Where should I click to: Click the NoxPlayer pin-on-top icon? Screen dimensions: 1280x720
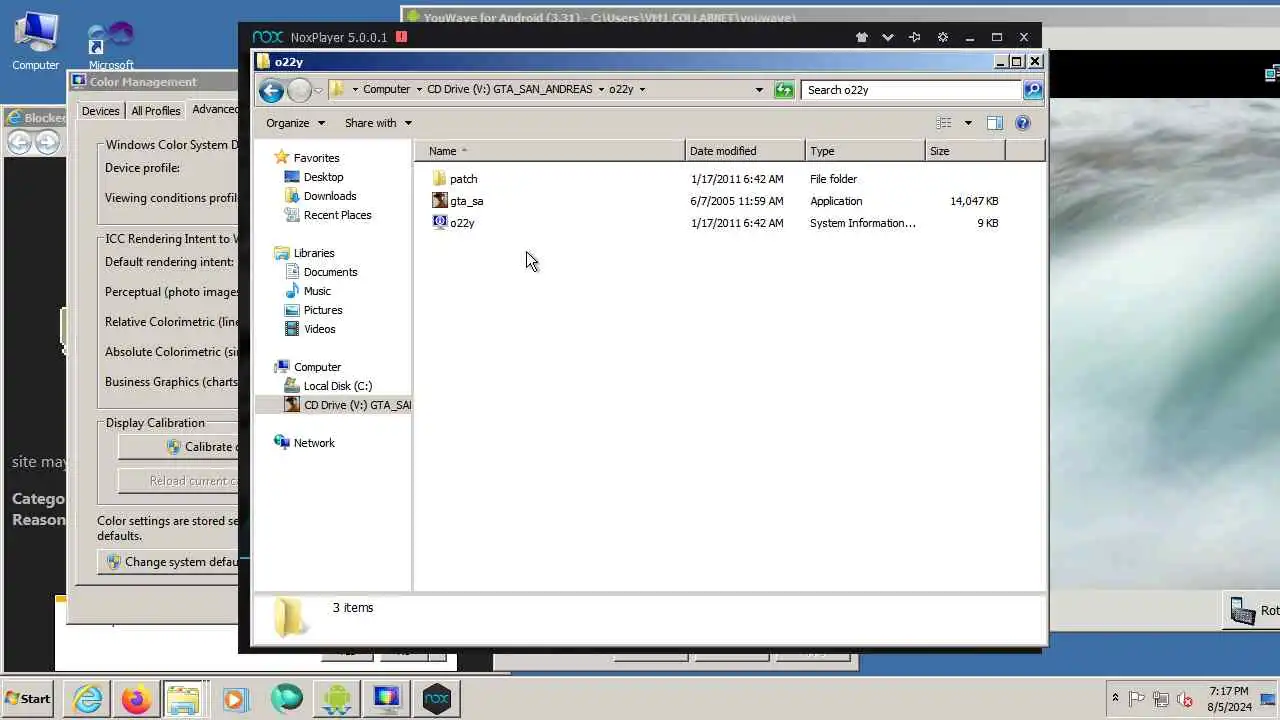pos(915,37)
